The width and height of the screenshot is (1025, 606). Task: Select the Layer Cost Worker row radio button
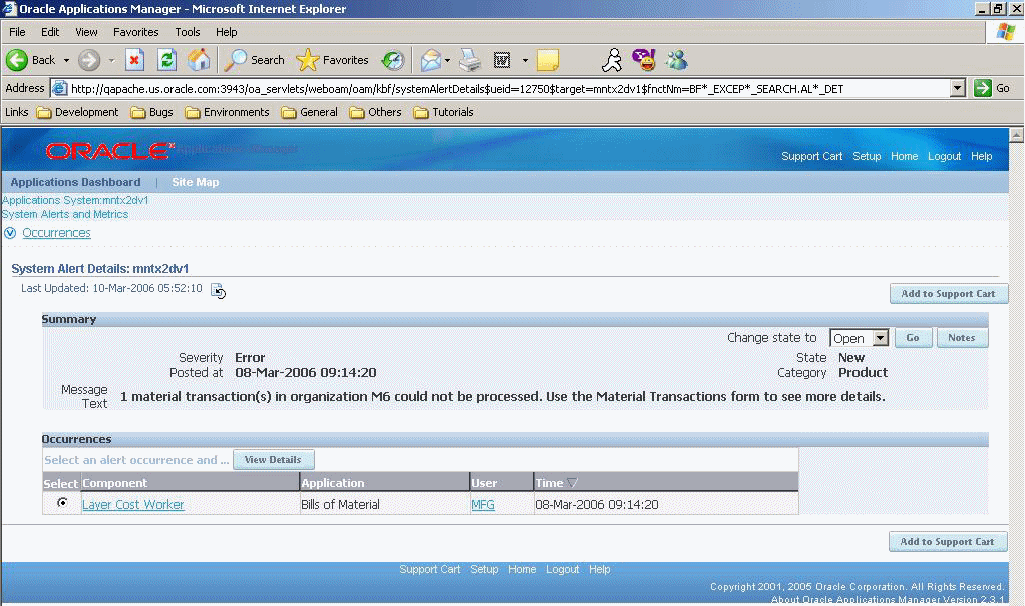click(62, 503)
